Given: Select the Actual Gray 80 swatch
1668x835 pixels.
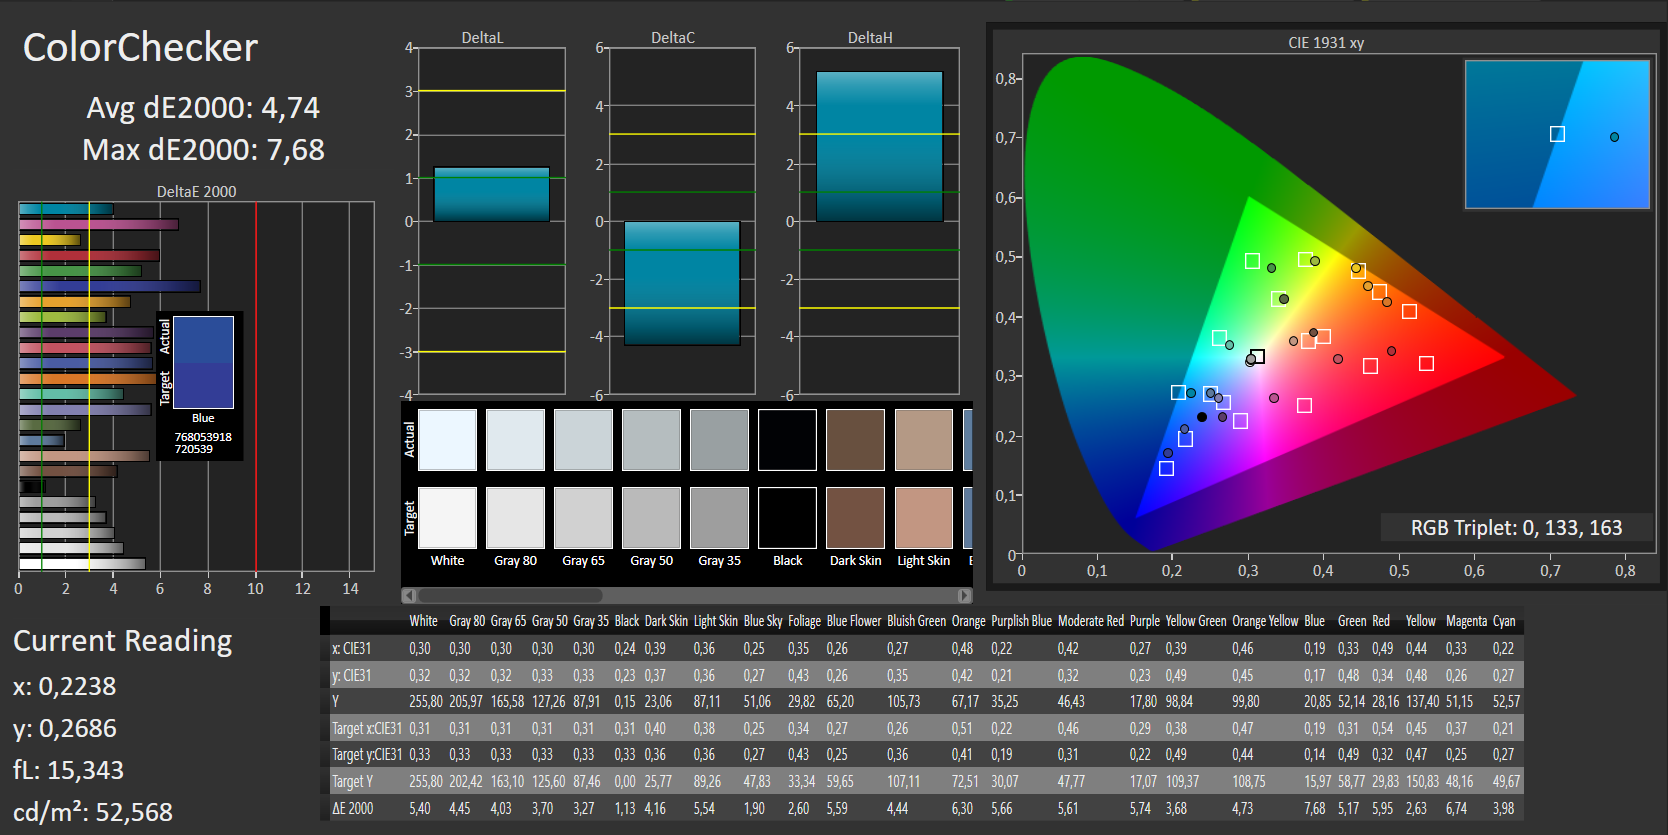Looking at the screenshot, I should coord(515,440).
